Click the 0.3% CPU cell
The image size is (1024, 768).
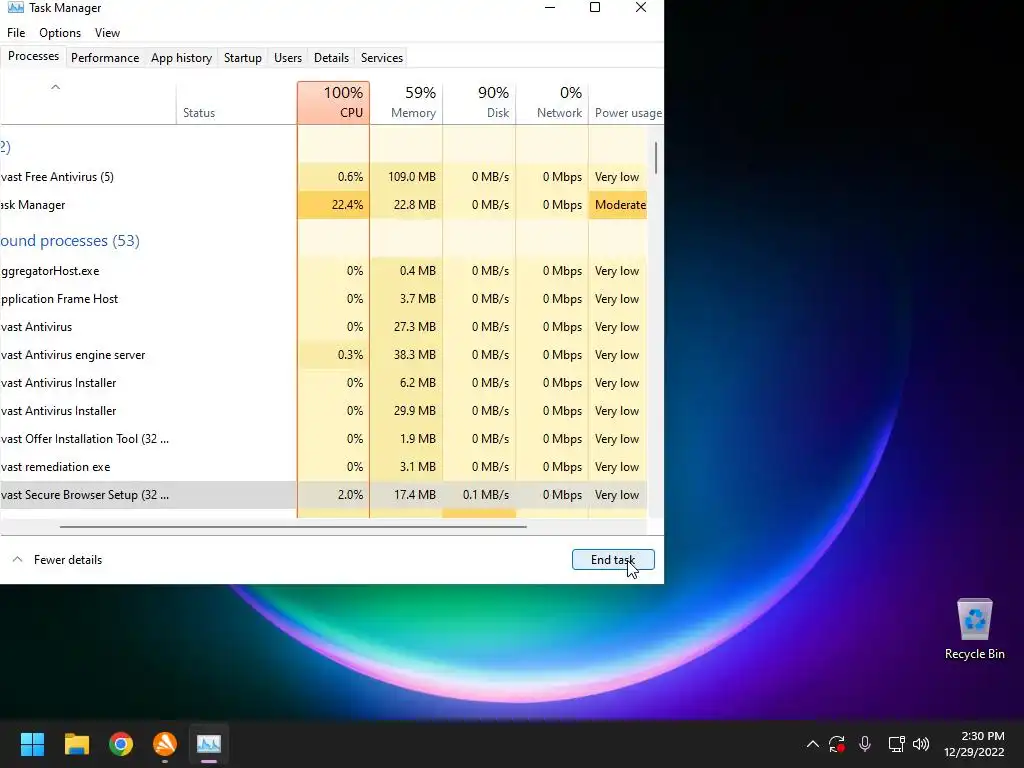pyautogui.click(x=334, y=355)
